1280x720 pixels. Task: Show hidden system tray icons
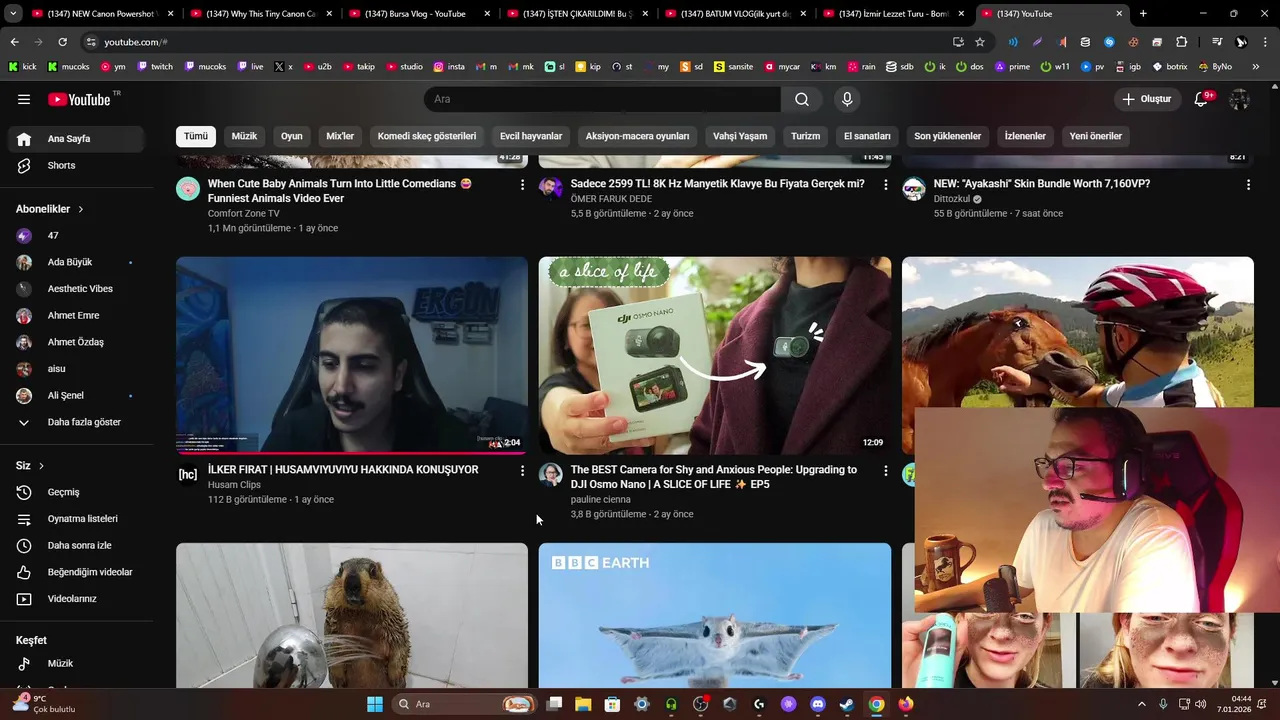tap(1142, 704)
